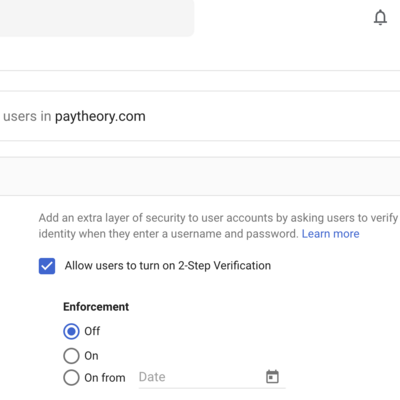400x400 pixels.
Task: Click the On from label text
Action: point(105,378)
